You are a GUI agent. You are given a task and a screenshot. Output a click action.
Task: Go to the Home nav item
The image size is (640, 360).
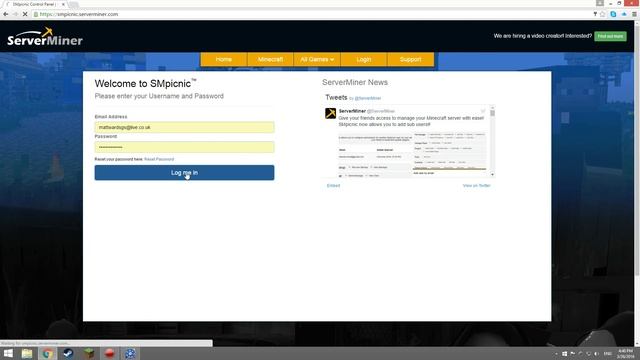[x=224, y=59]
